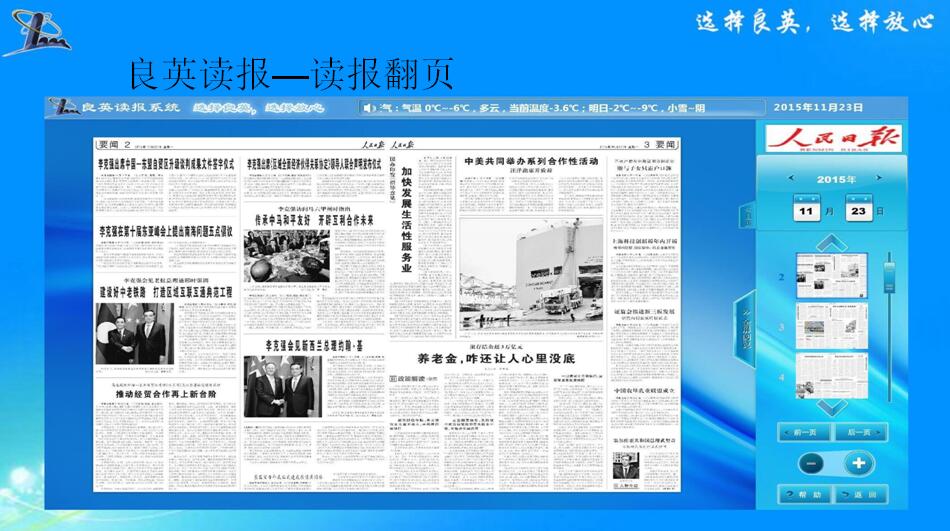Select page 3 thumbnail

coord(831,325)
